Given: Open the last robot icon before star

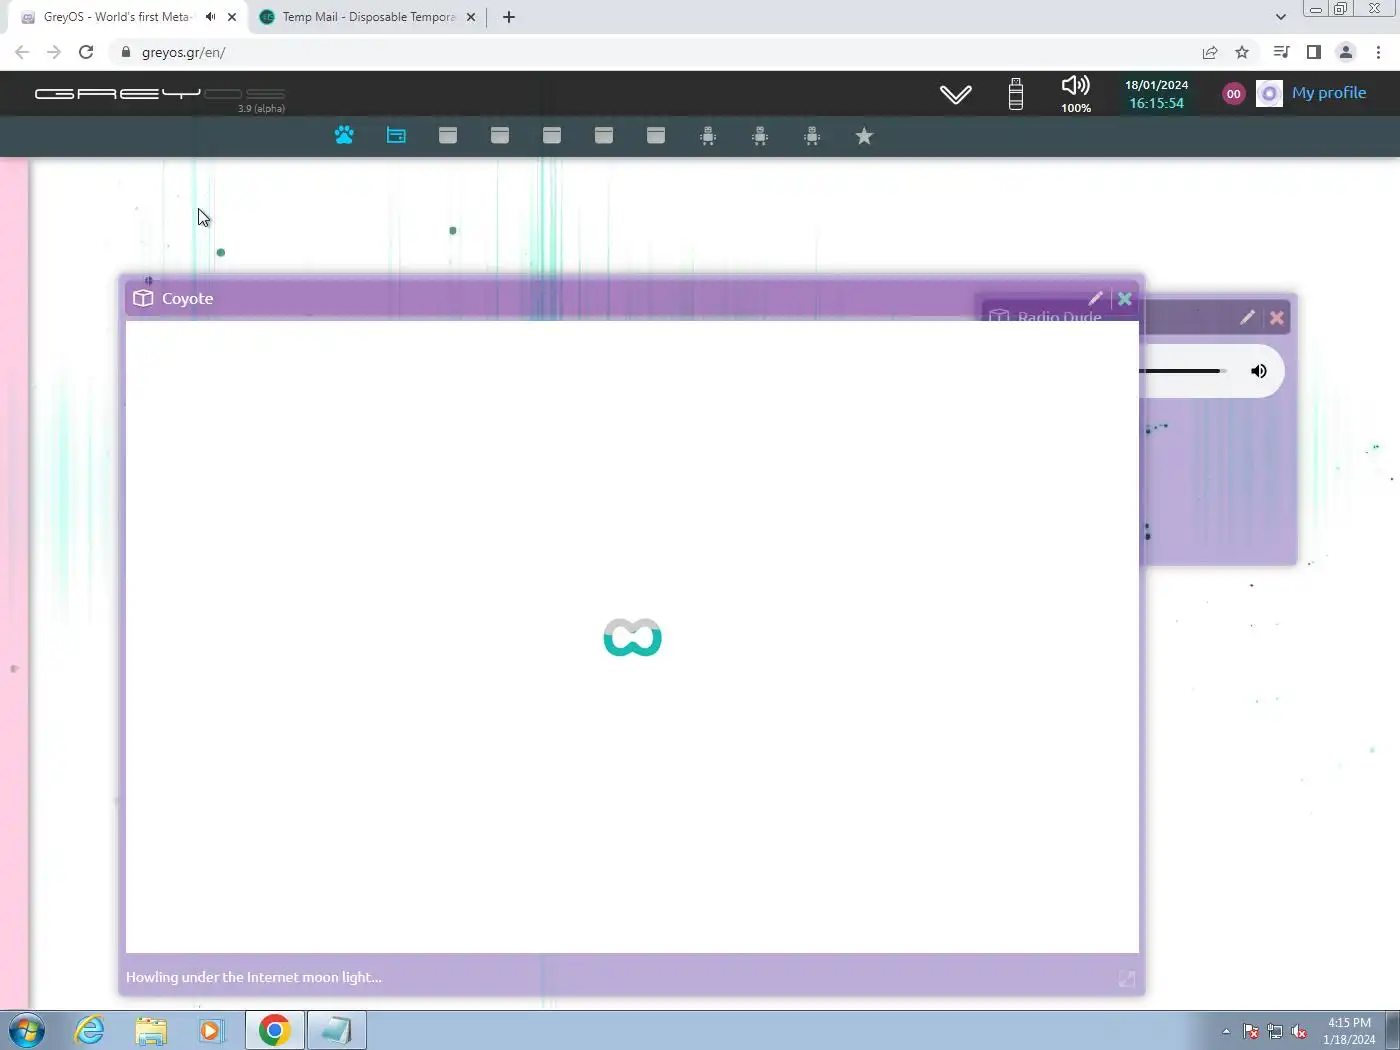Looking at the screenshot, I should 812,136.
